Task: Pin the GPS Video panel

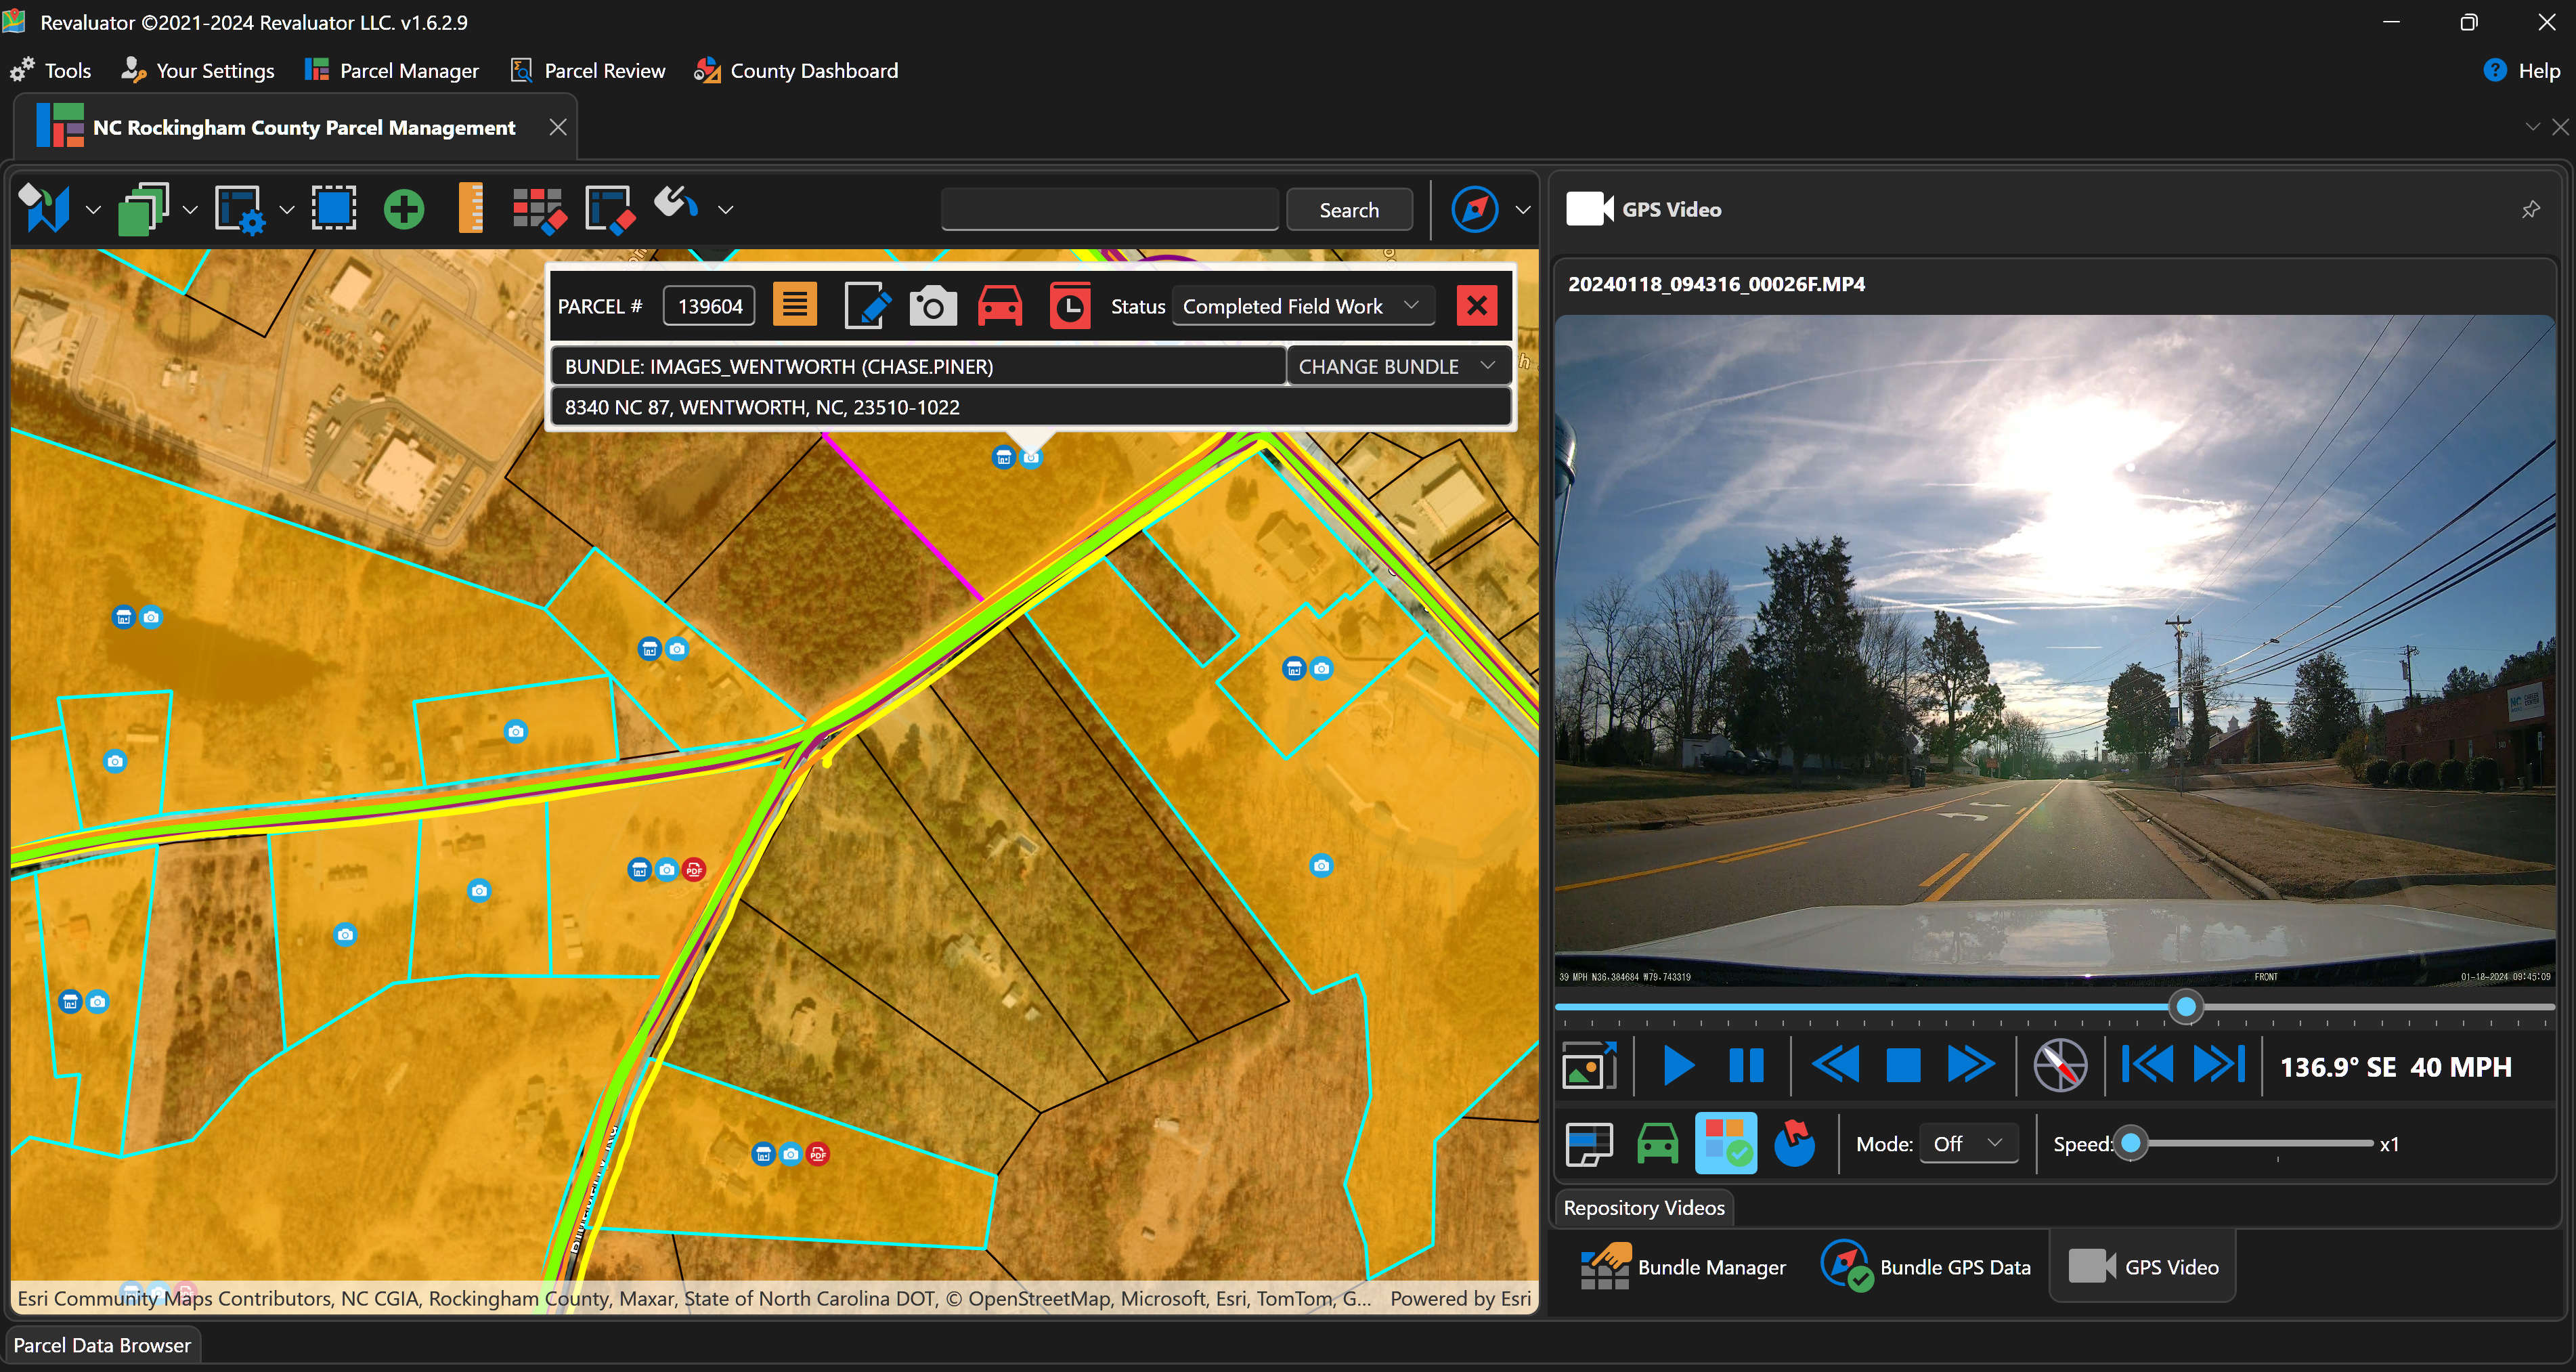Action: click(x=2530, y=210)
